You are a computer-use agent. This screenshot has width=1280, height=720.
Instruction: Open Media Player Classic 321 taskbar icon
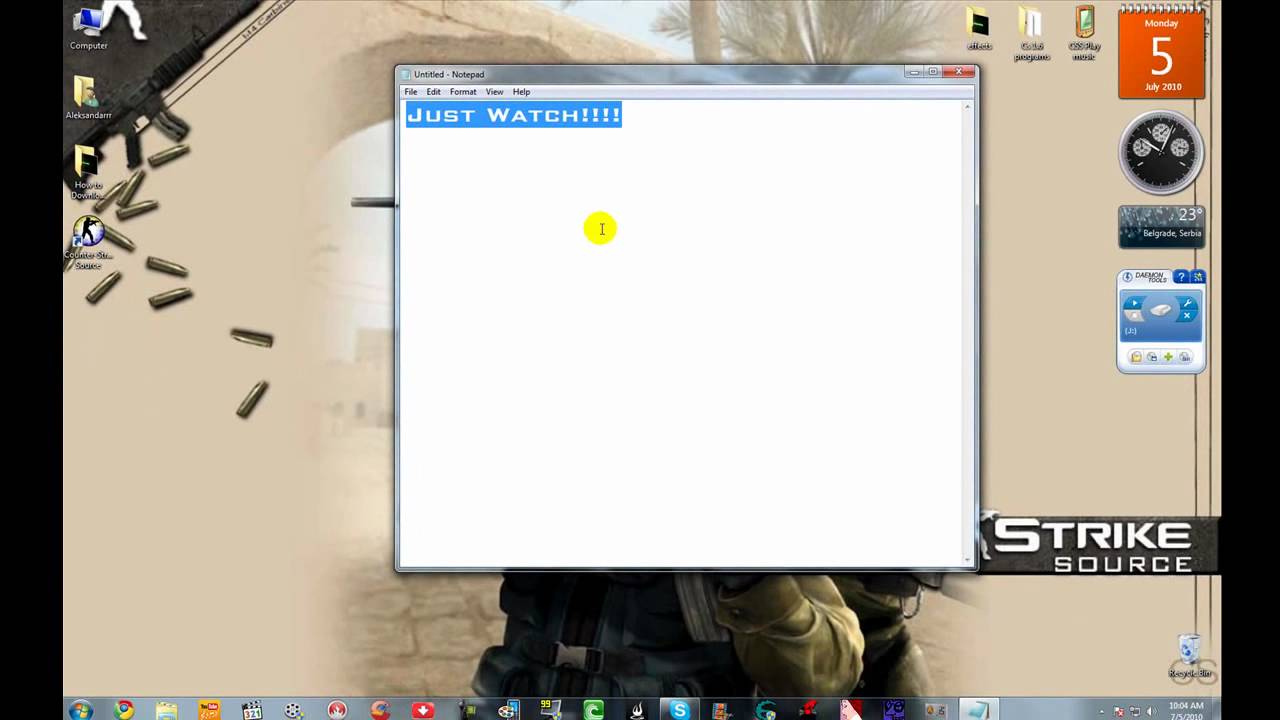(252, 710)
